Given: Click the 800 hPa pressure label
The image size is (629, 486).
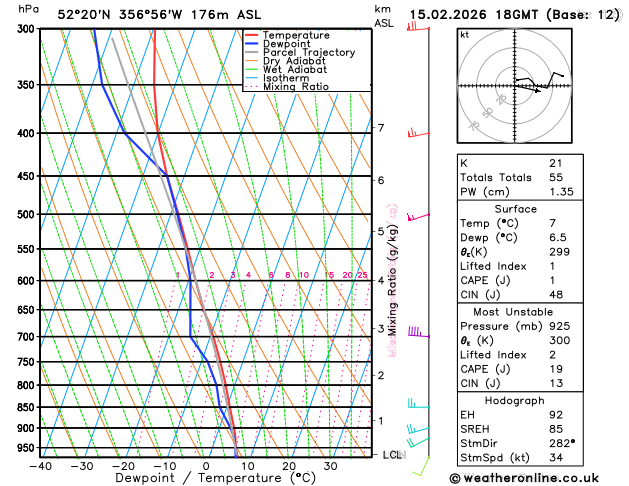Looking at the screenshot, I should pos(28,385).
